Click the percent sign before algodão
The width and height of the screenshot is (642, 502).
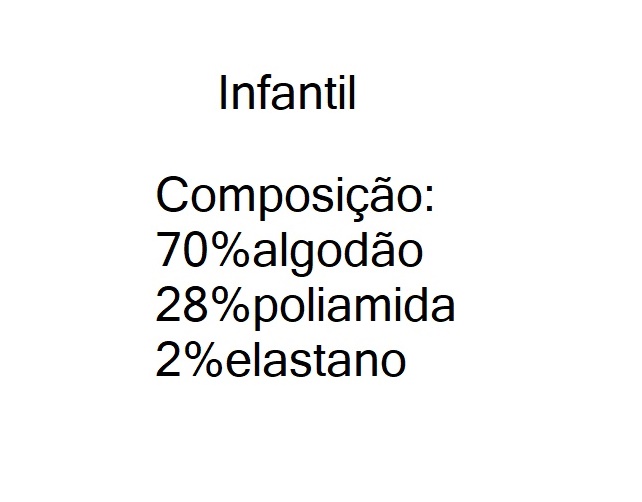click(232, 252)
